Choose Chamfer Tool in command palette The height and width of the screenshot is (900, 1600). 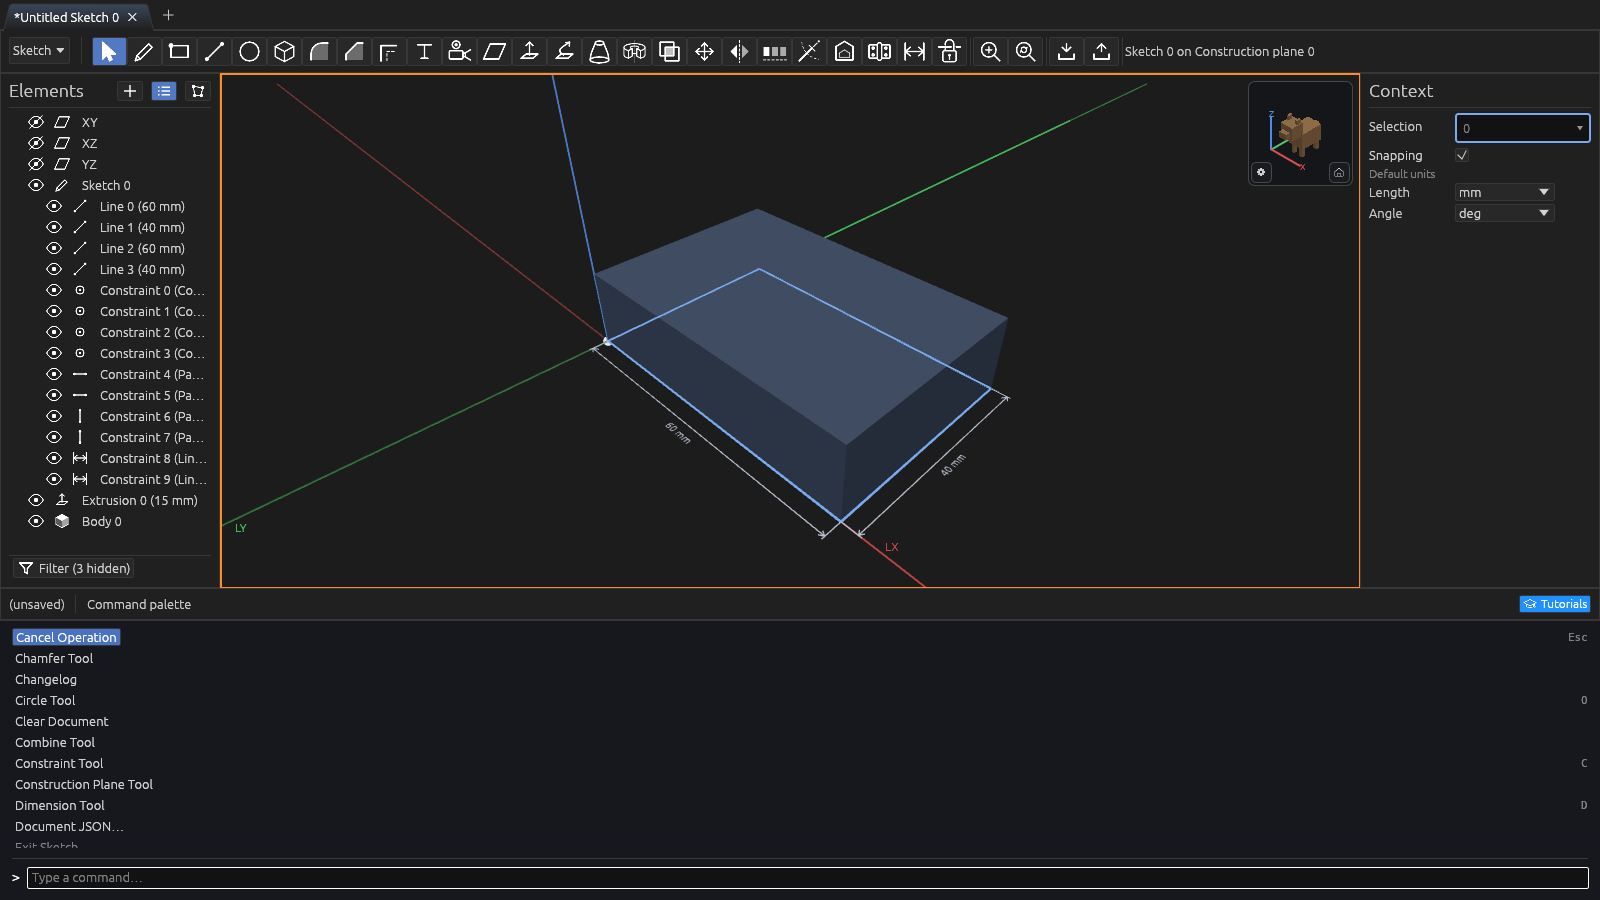click(x=54, y=658)
